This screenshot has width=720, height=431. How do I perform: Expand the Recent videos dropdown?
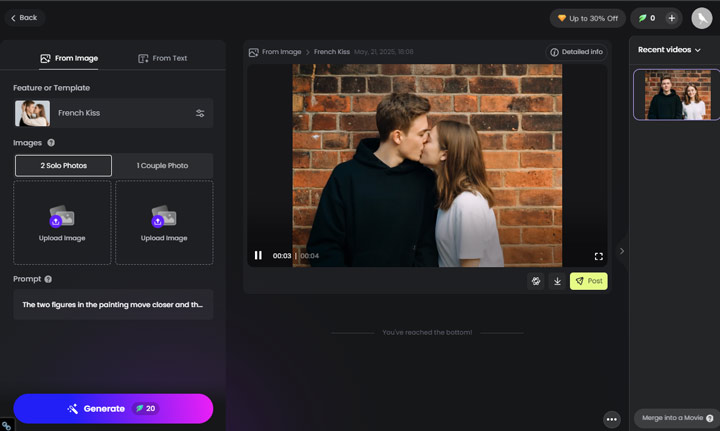[x=669, y=50]
